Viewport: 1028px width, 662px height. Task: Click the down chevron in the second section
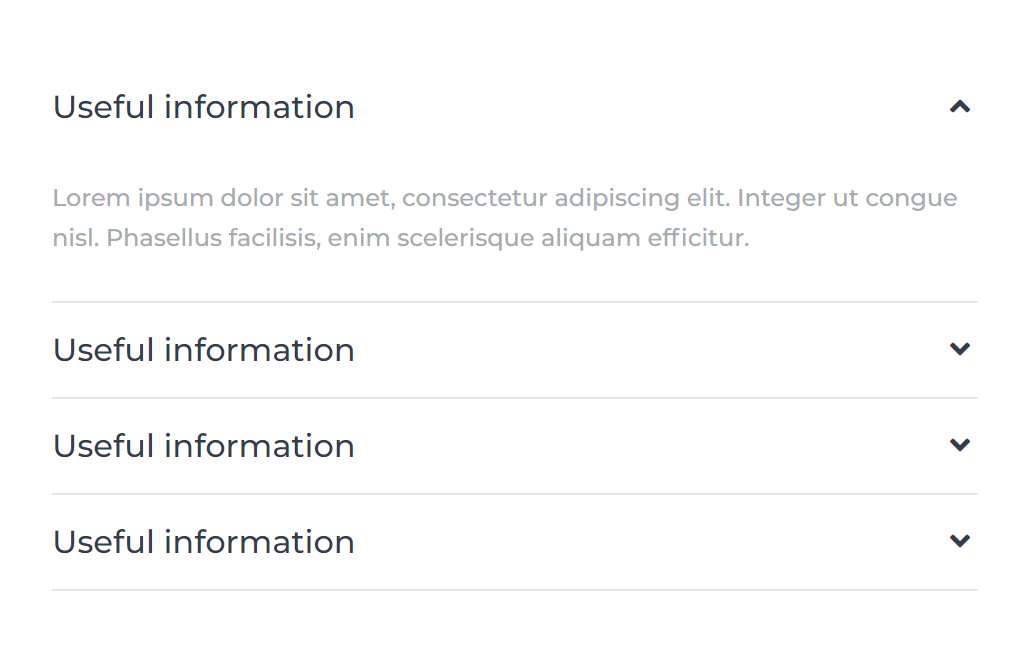[960, 349]
